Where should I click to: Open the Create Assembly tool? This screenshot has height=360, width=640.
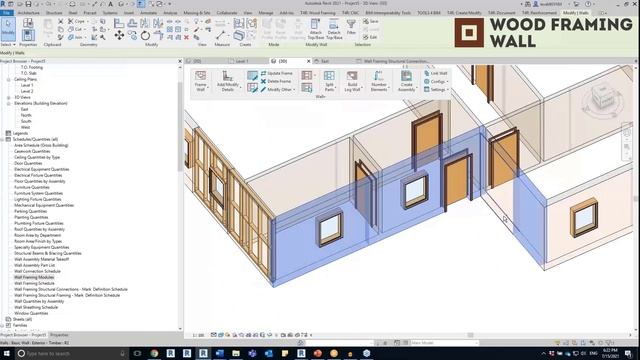coord(407,81)
